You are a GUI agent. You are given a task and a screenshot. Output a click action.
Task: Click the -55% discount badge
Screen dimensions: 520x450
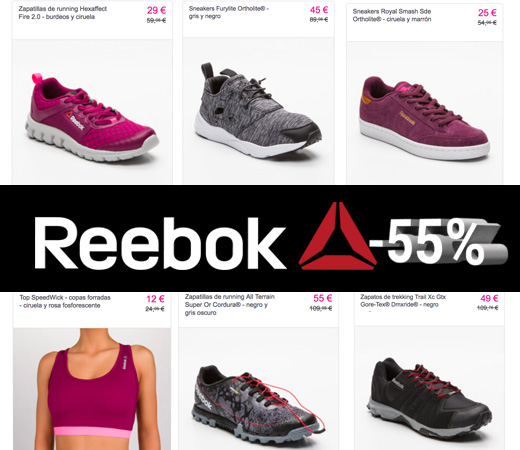coord(438,241)
